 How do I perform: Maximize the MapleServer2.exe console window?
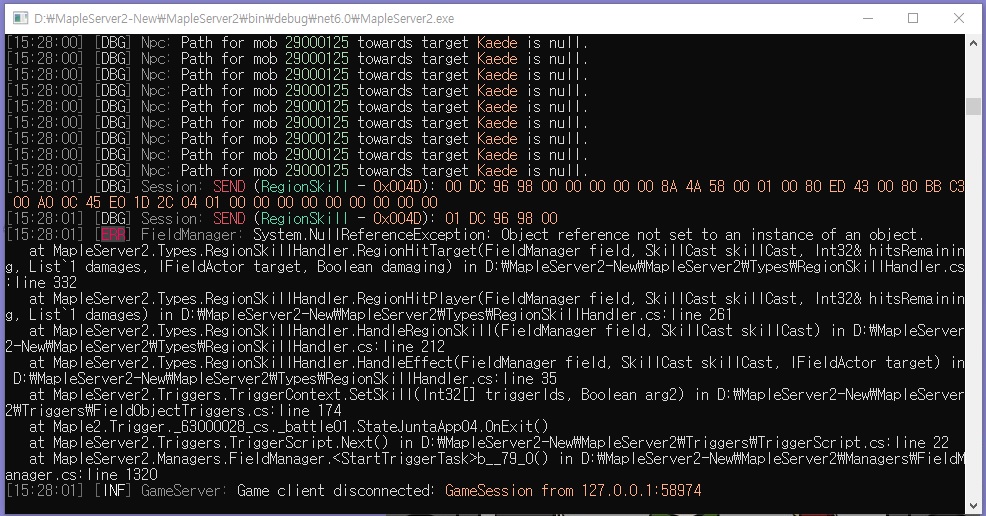913,18
